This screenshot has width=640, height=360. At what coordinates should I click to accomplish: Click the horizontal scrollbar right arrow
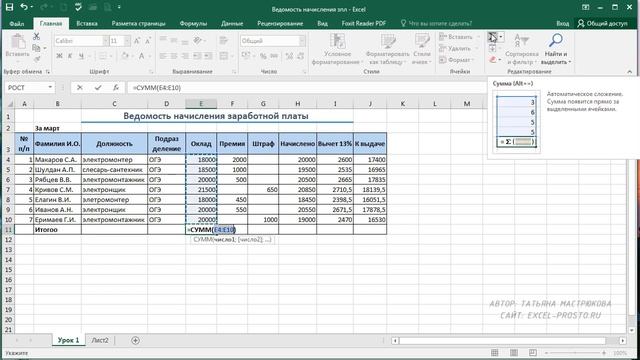pos(622,340)
